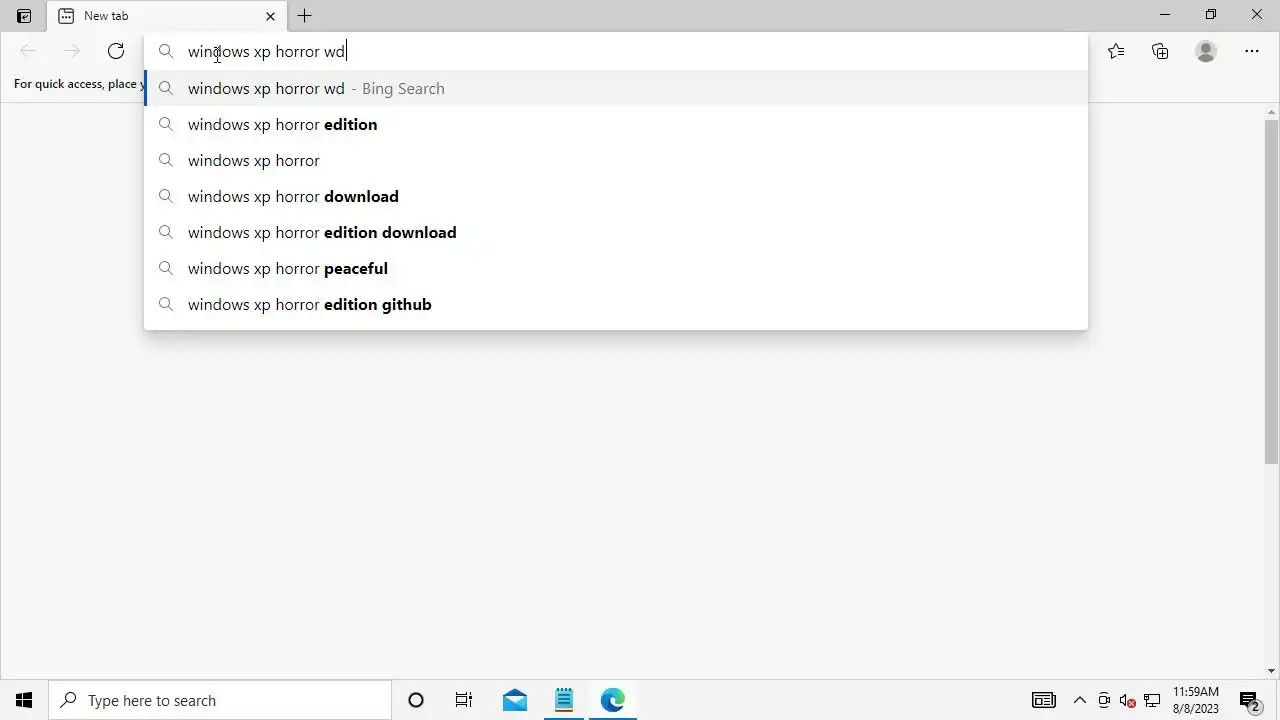1280x720 pixels.
Task: Click the Microsoft Edge taskbar icon
Action: (x=613, y=700)
